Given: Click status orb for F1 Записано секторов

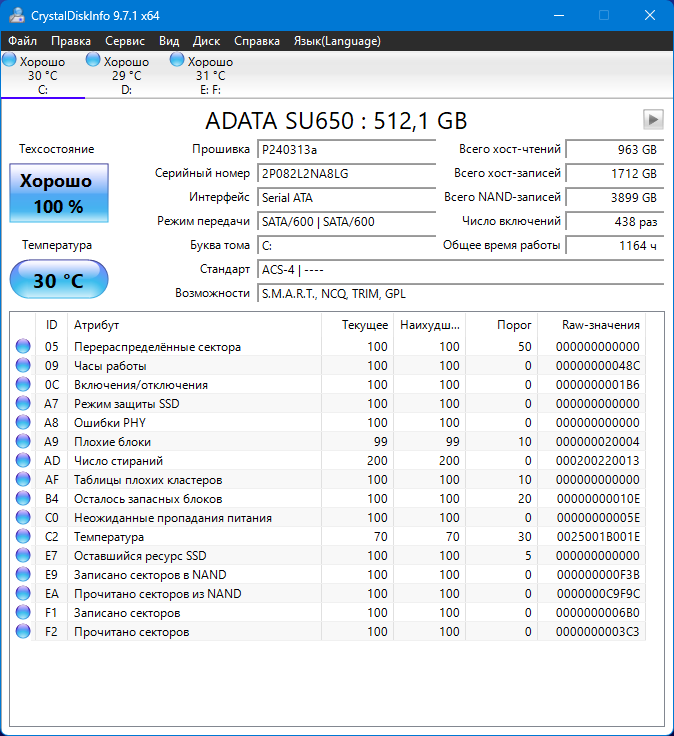Looking at the screenshot, I should coord(23,613).
